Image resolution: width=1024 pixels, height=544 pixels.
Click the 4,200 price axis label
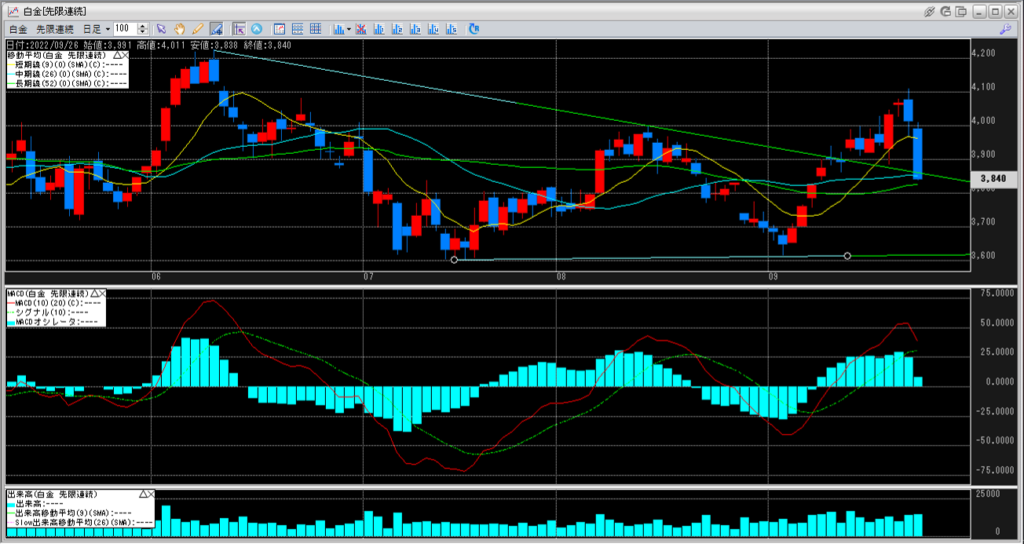pyautogui.click(x=984, y=53)
